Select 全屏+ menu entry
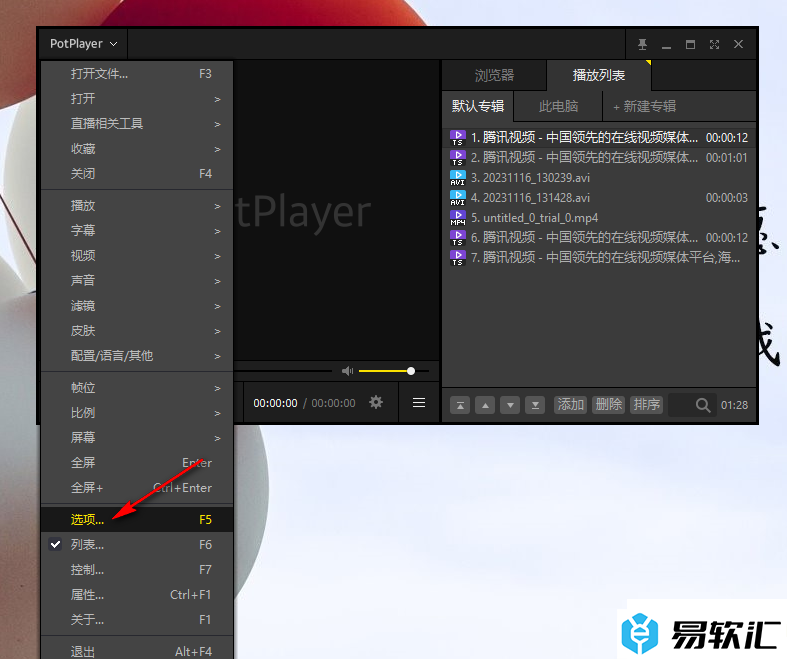 pyautogui.click(x=137, y=488)
